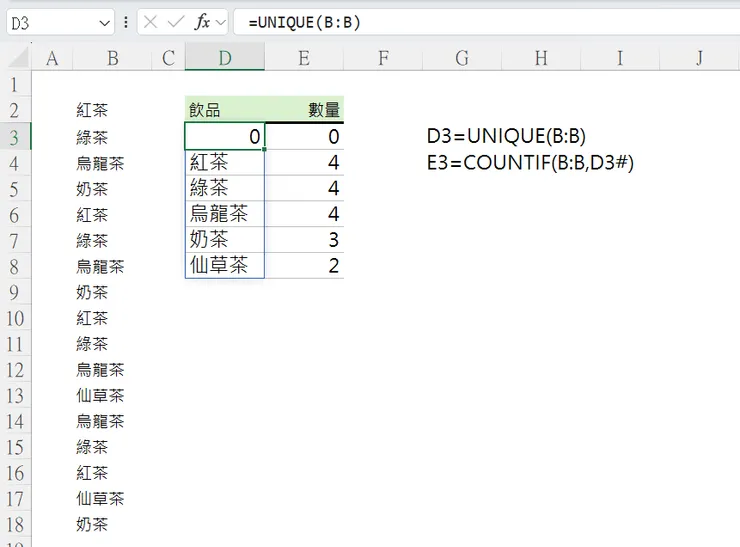Select cell B2 with 紅茶
The width and height of the screenshot is (740, 547).
click(112, 110)
